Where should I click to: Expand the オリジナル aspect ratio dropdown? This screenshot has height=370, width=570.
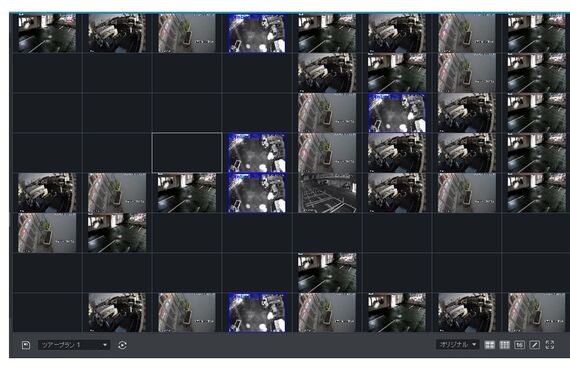(457, 345)
